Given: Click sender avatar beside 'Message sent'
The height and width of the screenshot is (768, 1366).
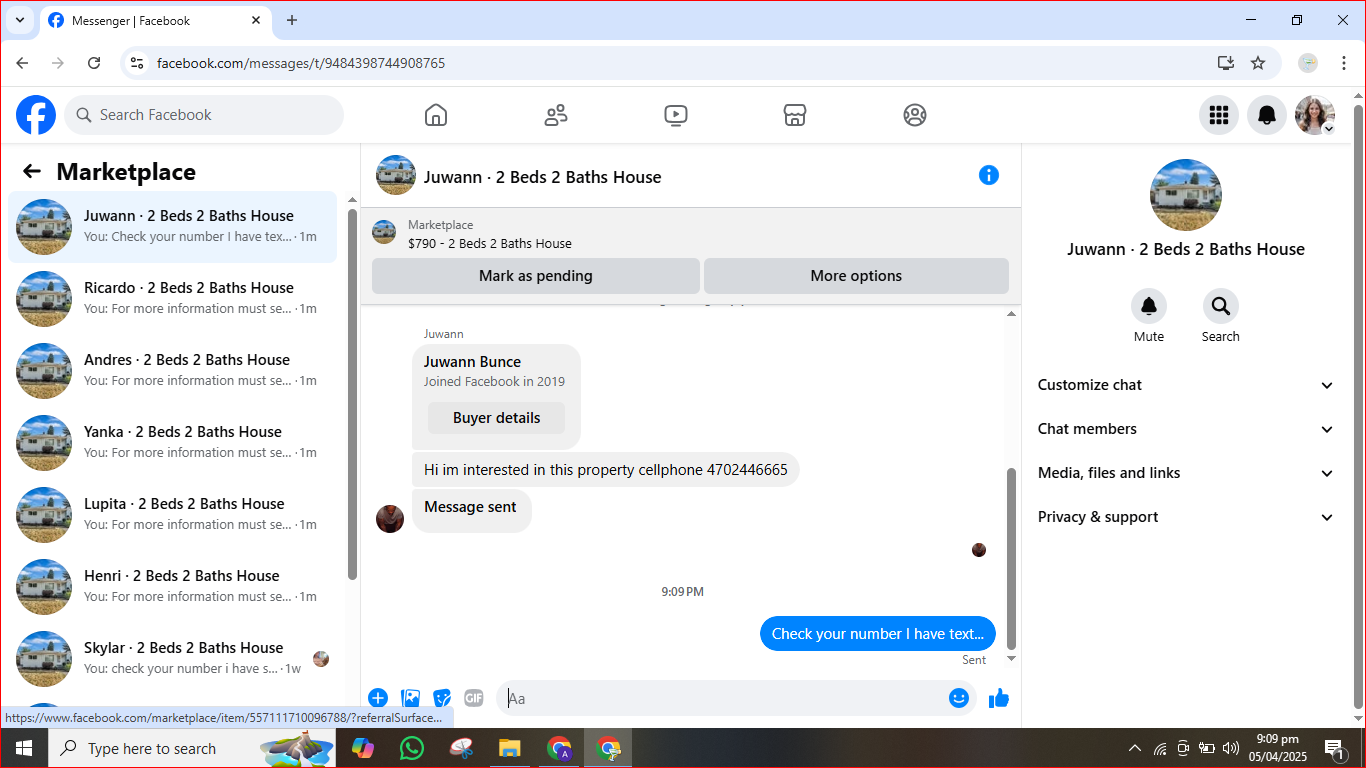Looking at the screenshot, I should [x=390, y=519].
